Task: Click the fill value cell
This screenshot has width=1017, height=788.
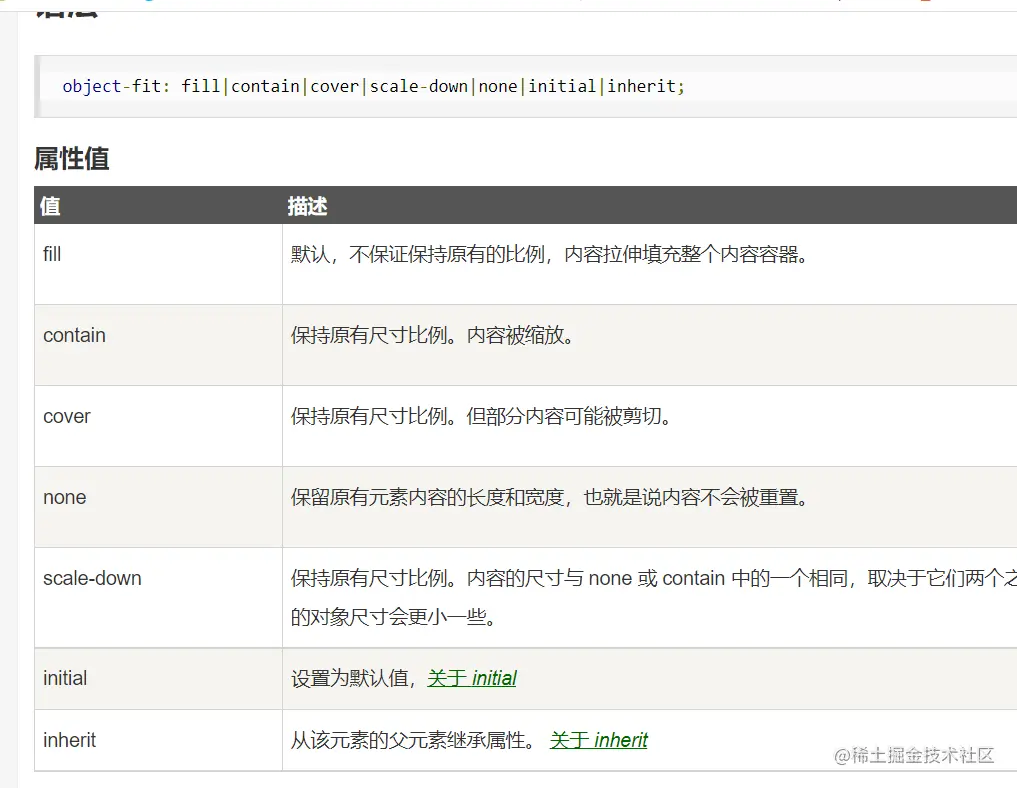Action: click(x=158, y=264)
